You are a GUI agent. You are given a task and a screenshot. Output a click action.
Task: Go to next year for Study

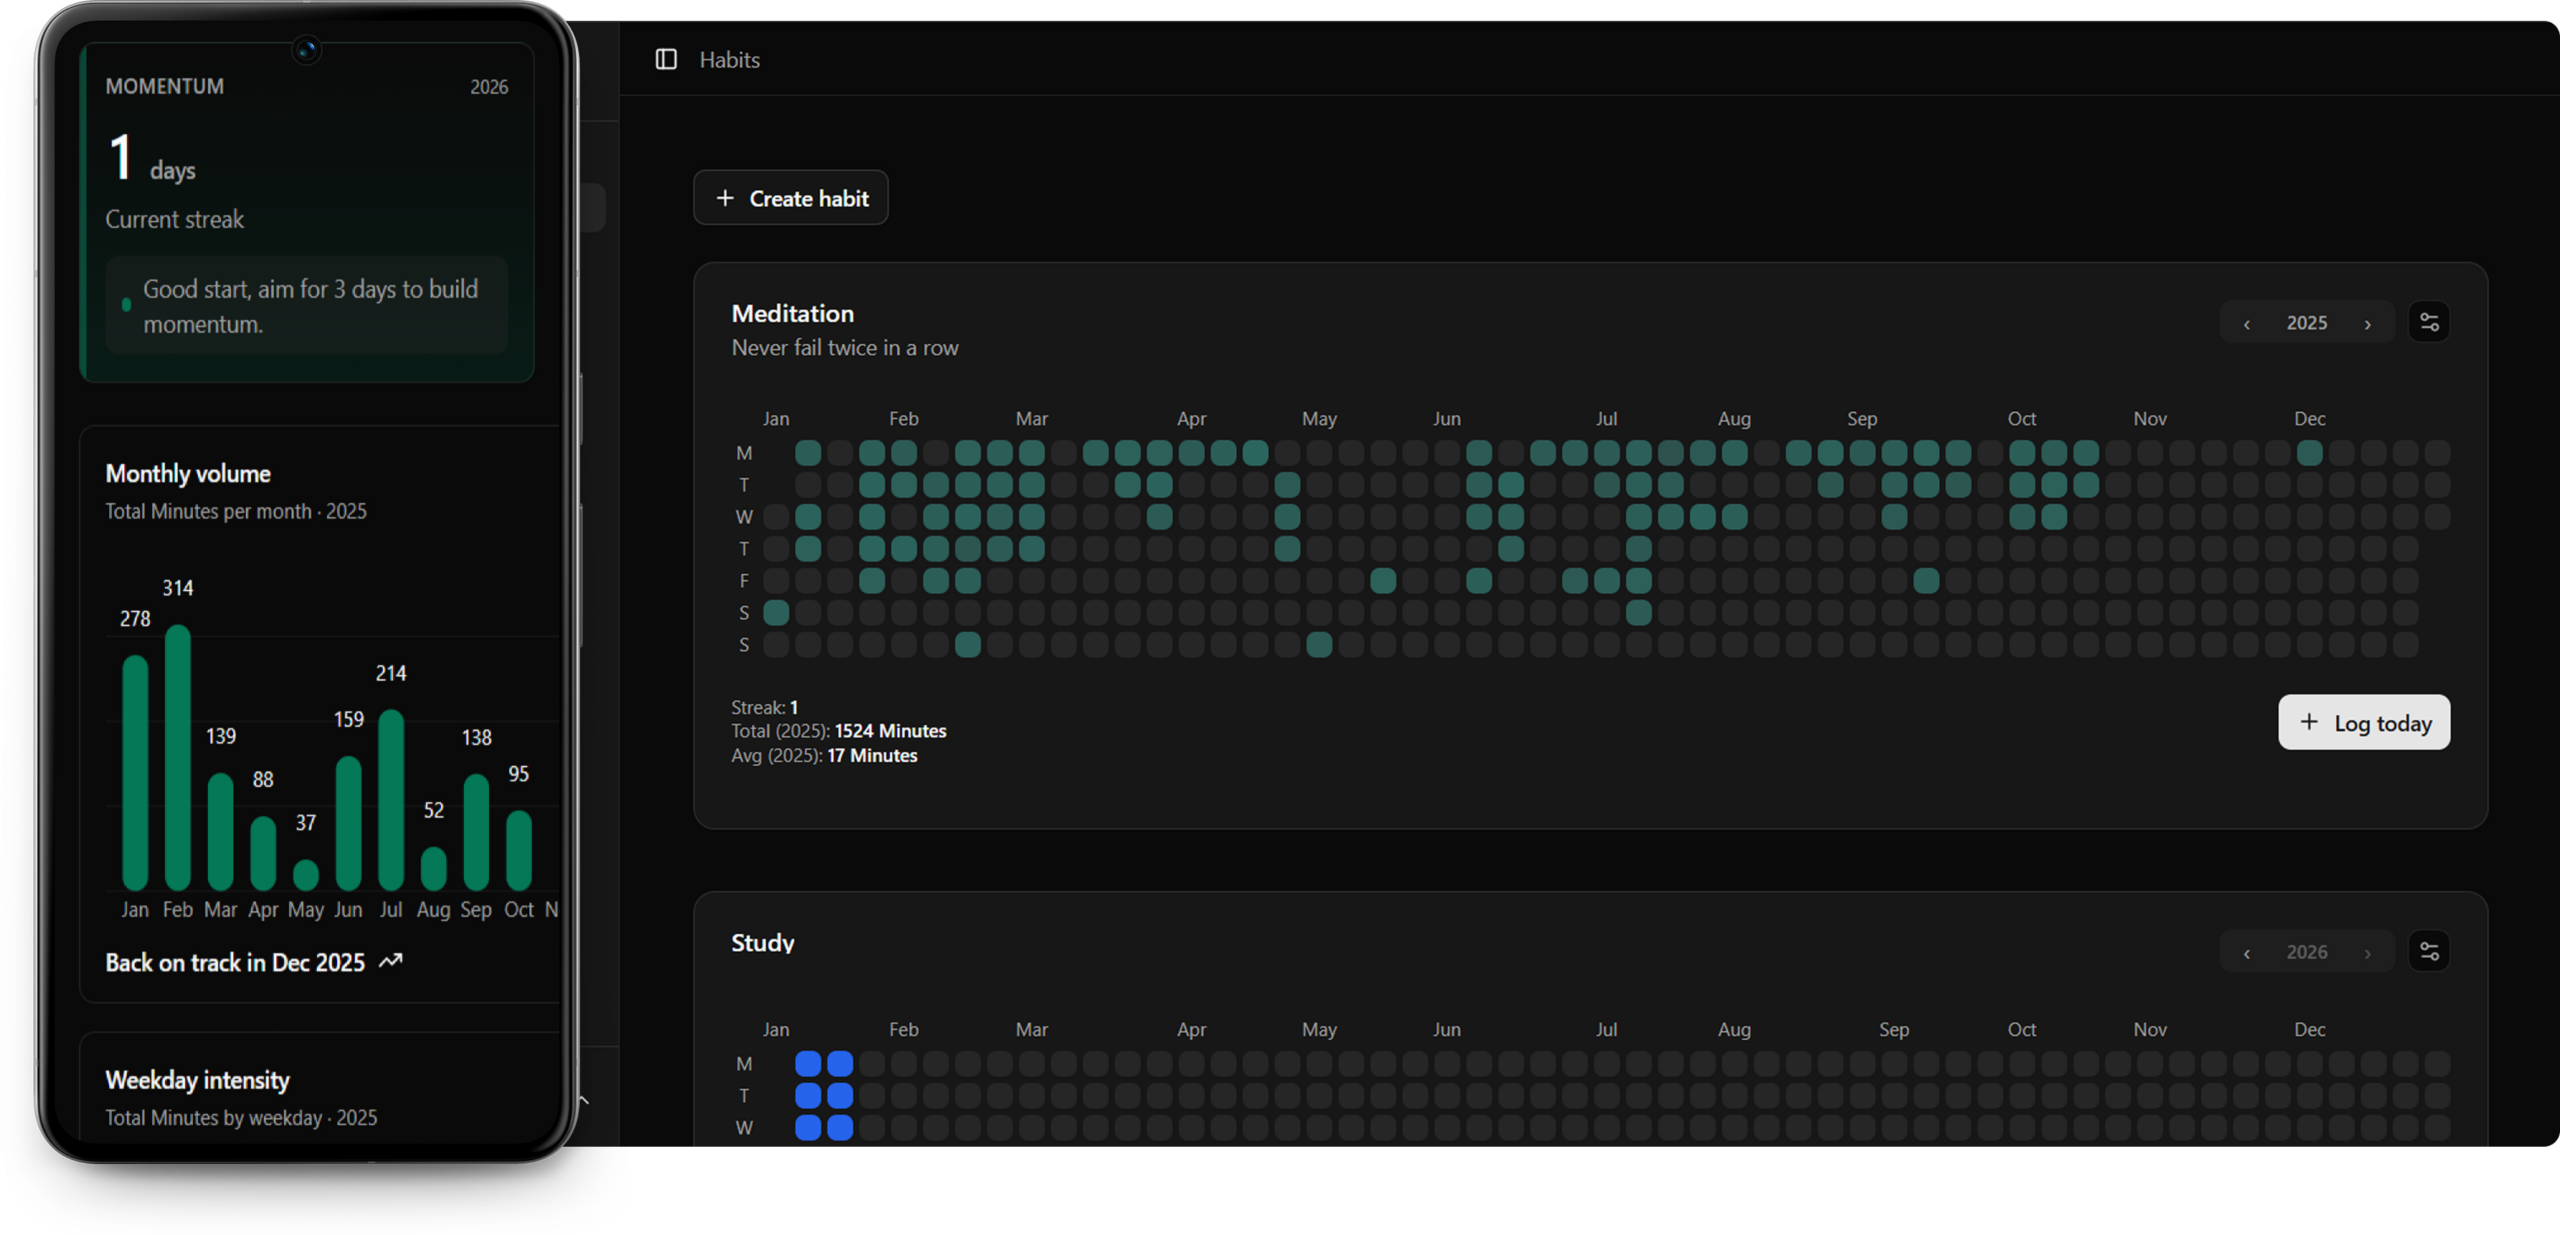[x=2367, y=953]
